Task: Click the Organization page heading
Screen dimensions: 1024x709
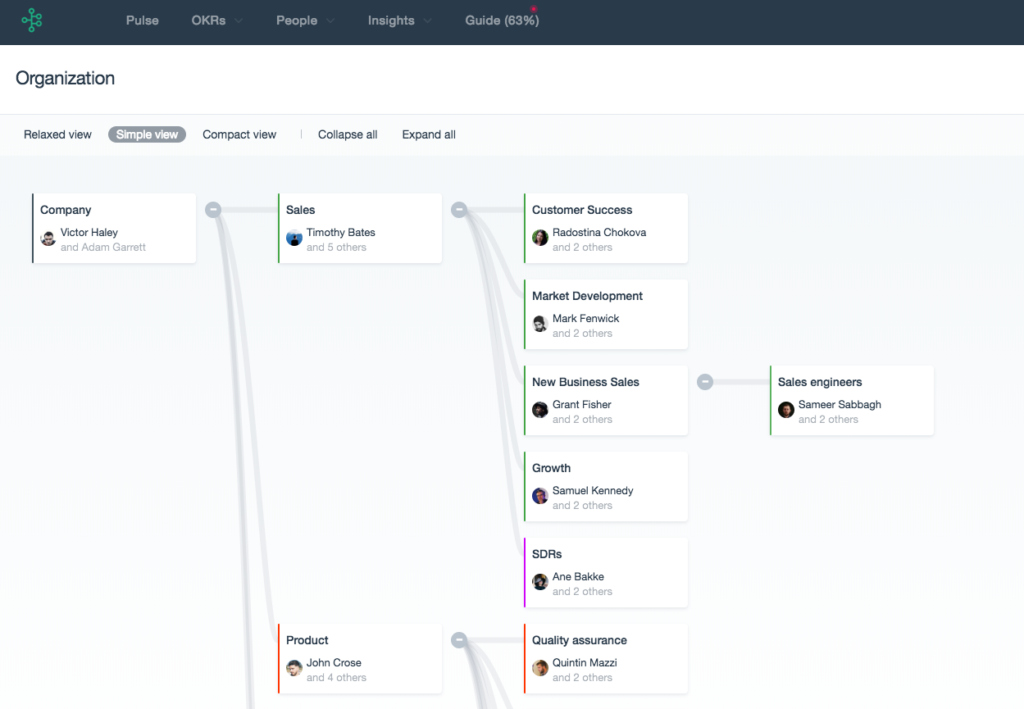Action: pyautogui.click(x=65, y=78)
